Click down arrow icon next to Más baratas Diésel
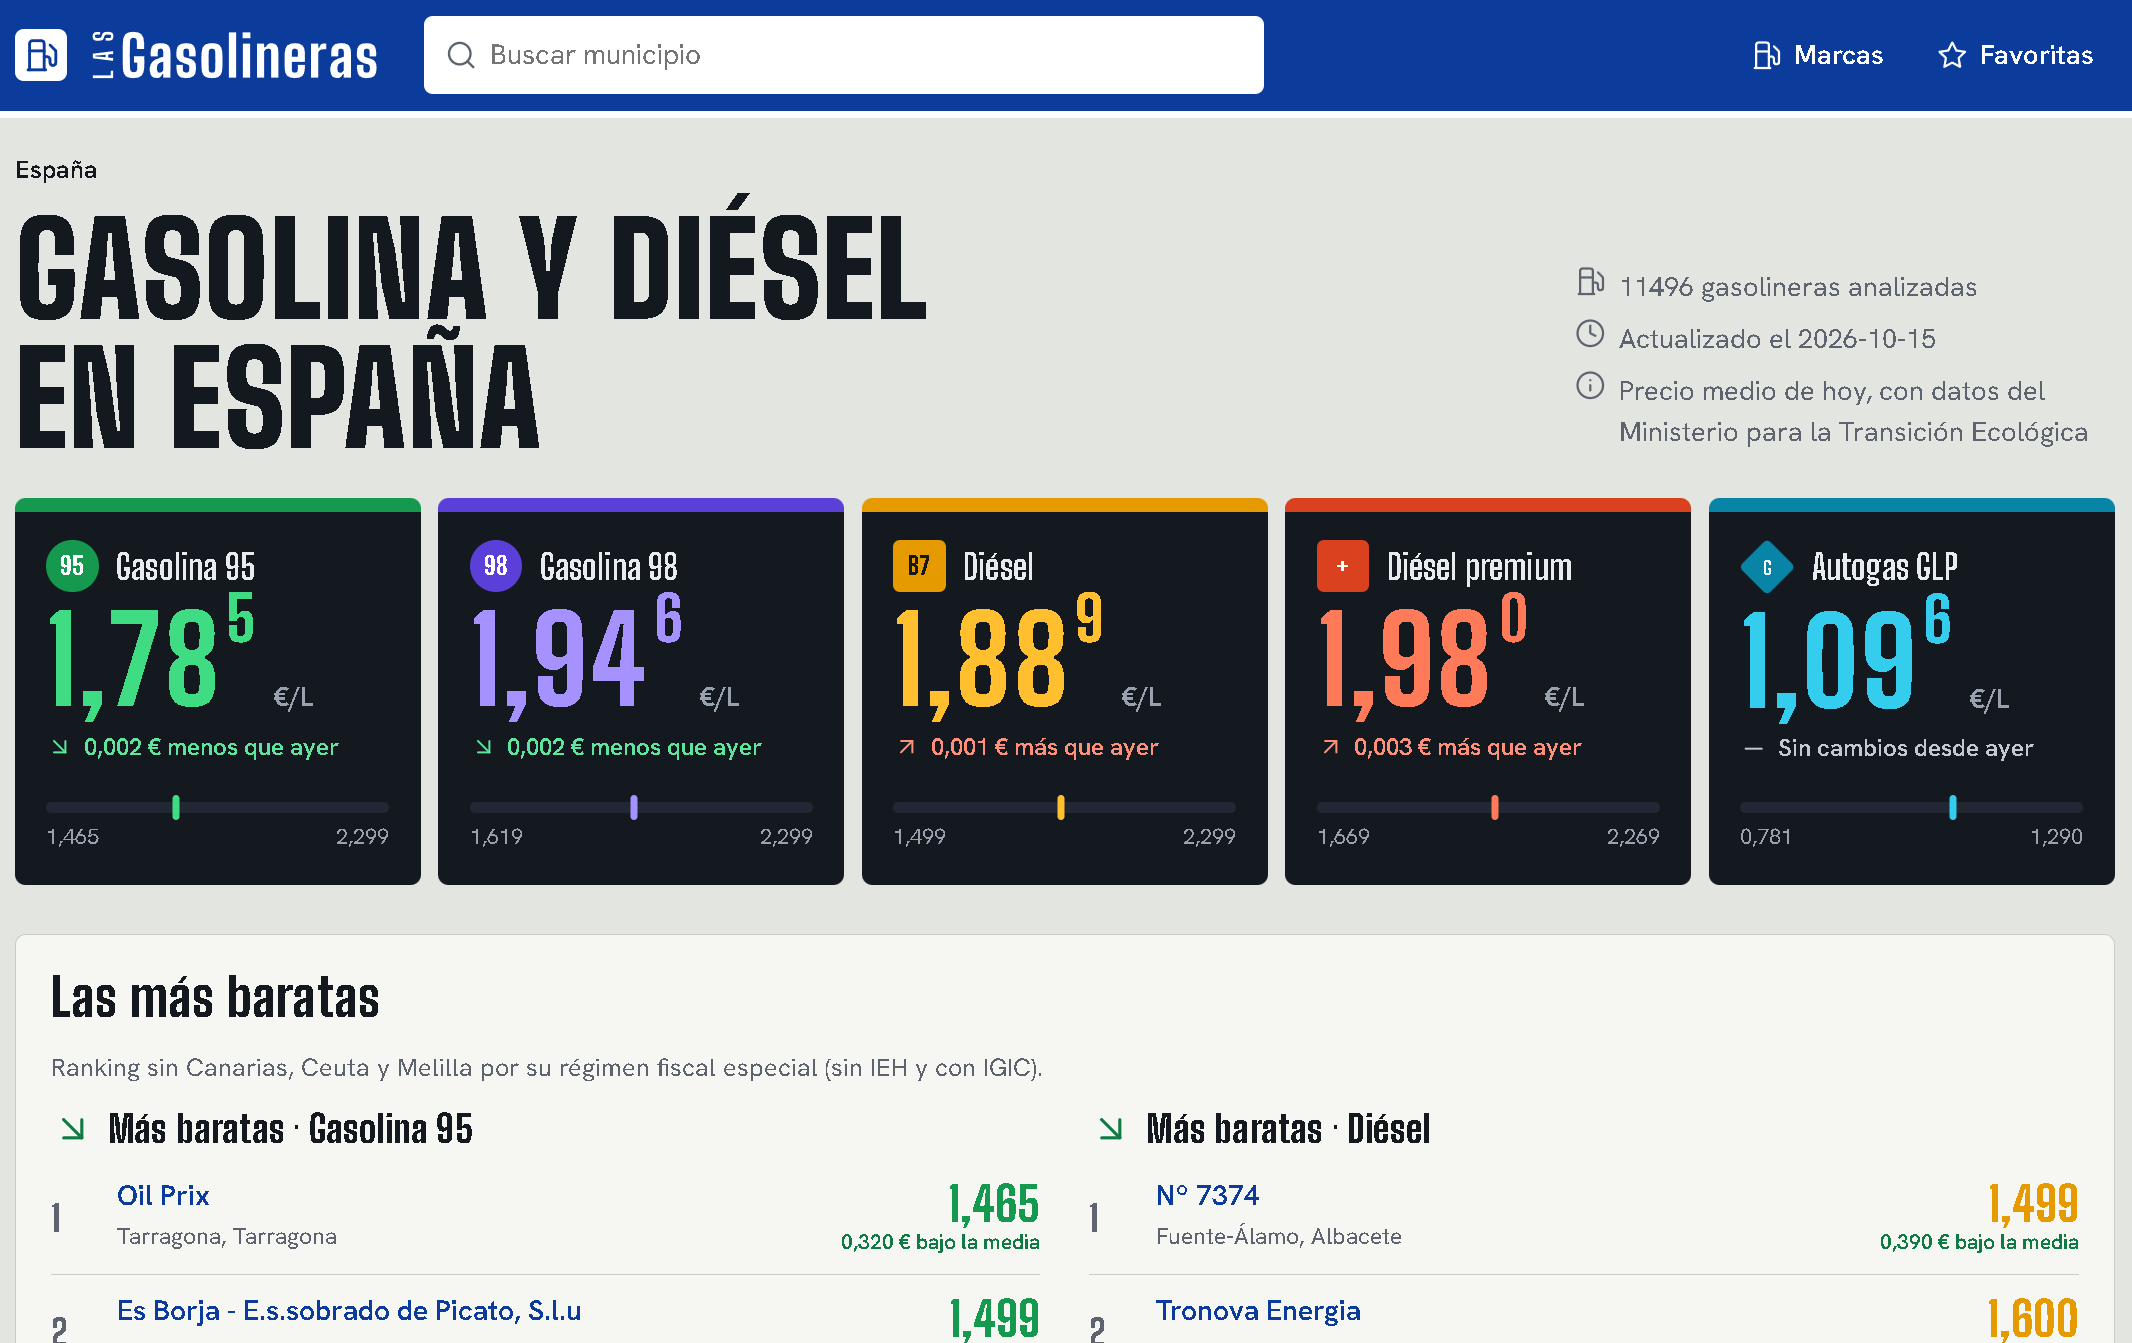 1111,1129
